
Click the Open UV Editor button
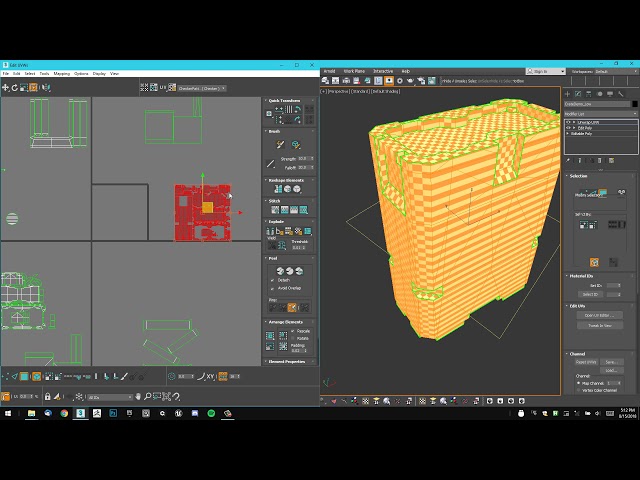tap(600, 315)
